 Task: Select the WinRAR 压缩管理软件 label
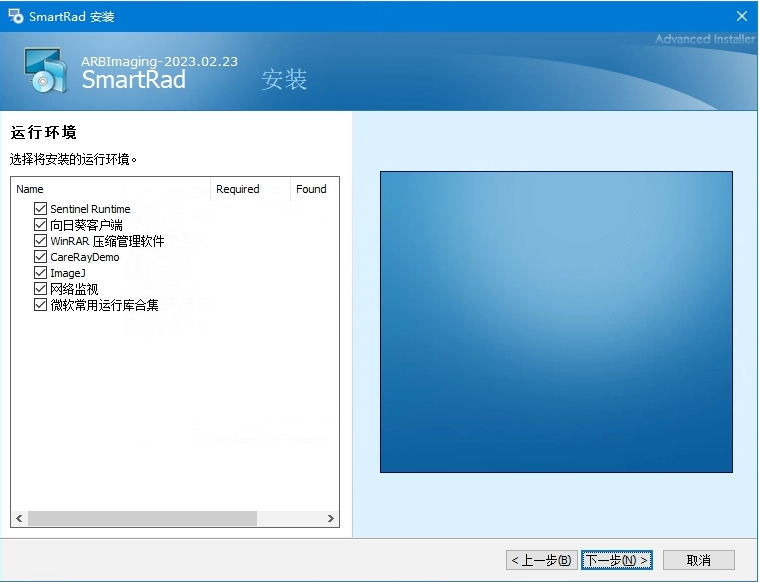(x=107, y=241)
